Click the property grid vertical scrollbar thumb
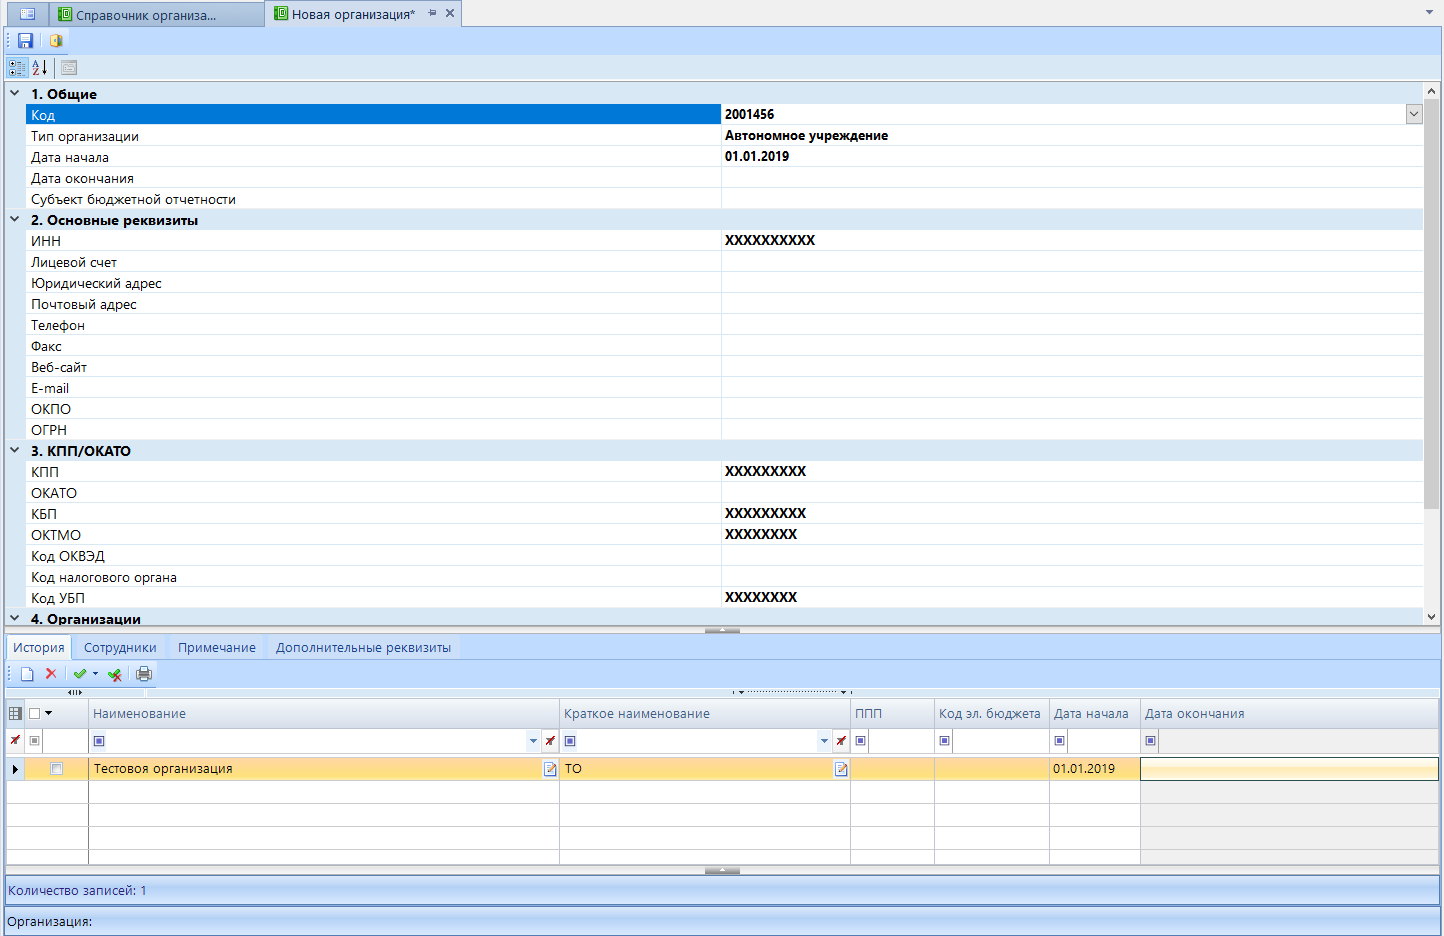 (x=1432, y=305)
